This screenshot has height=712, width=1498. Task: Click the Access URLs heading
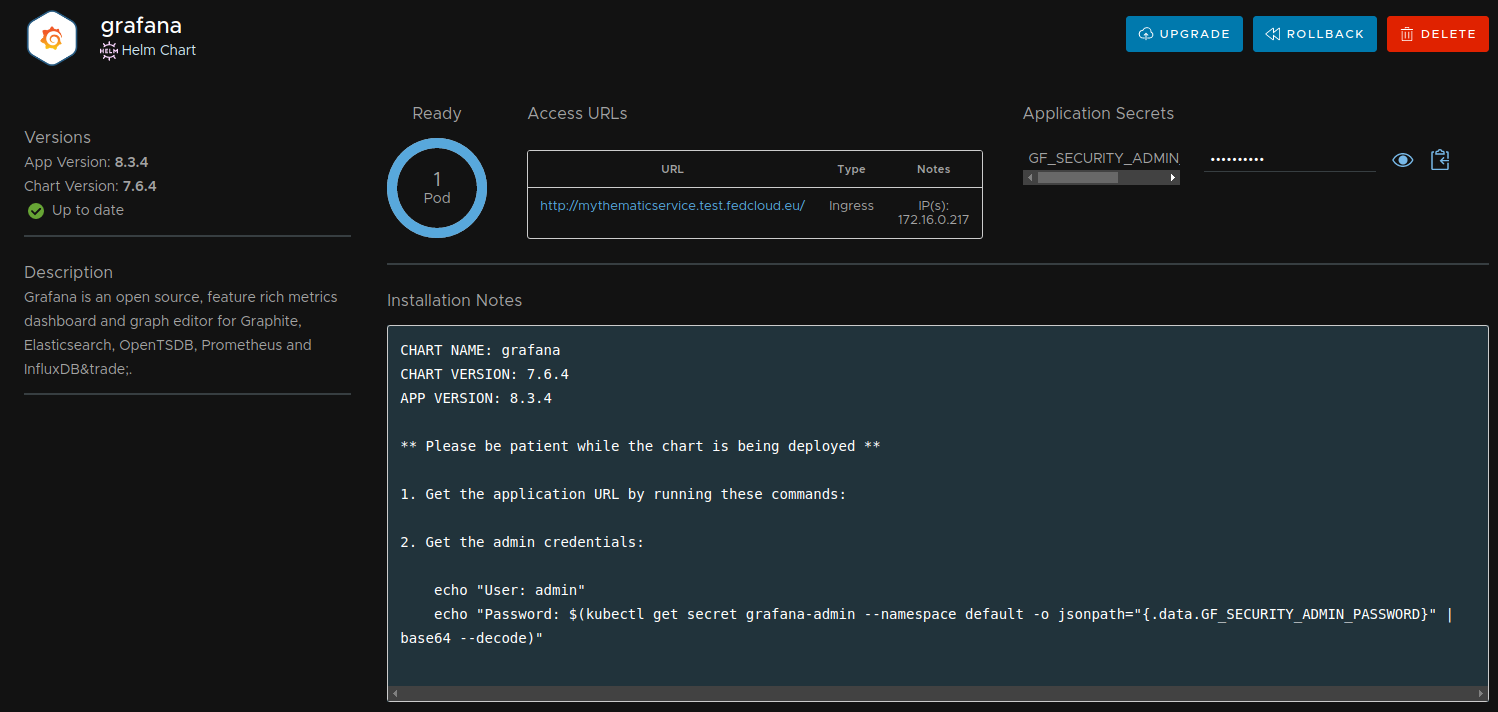pyautogui.click(x=577, y=114)
